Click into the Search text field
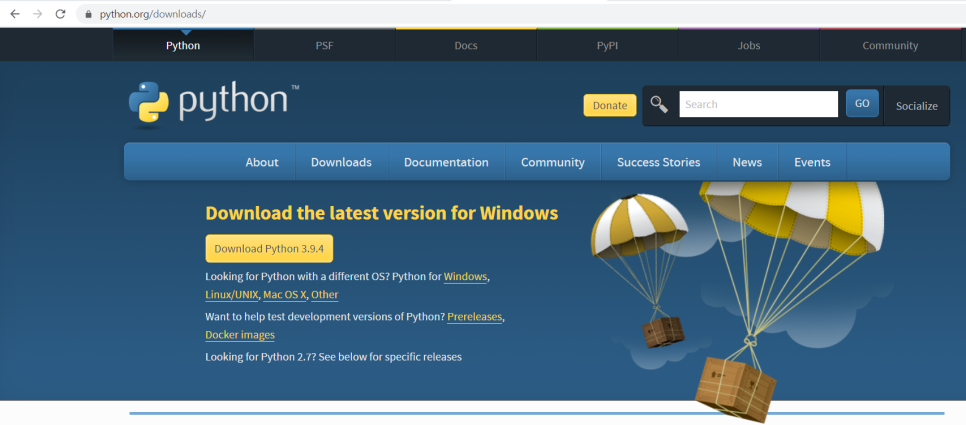This screenshot has width=966, height=425. 758,104
